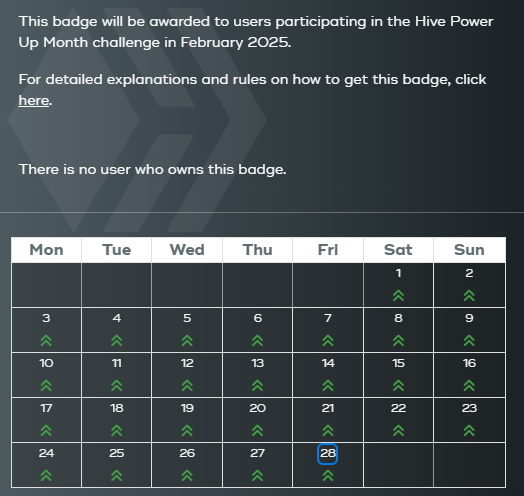Viewport: 524px width, 496px height.
Task: Click green power-up arrows under day 1
Action: pos(398,295)
